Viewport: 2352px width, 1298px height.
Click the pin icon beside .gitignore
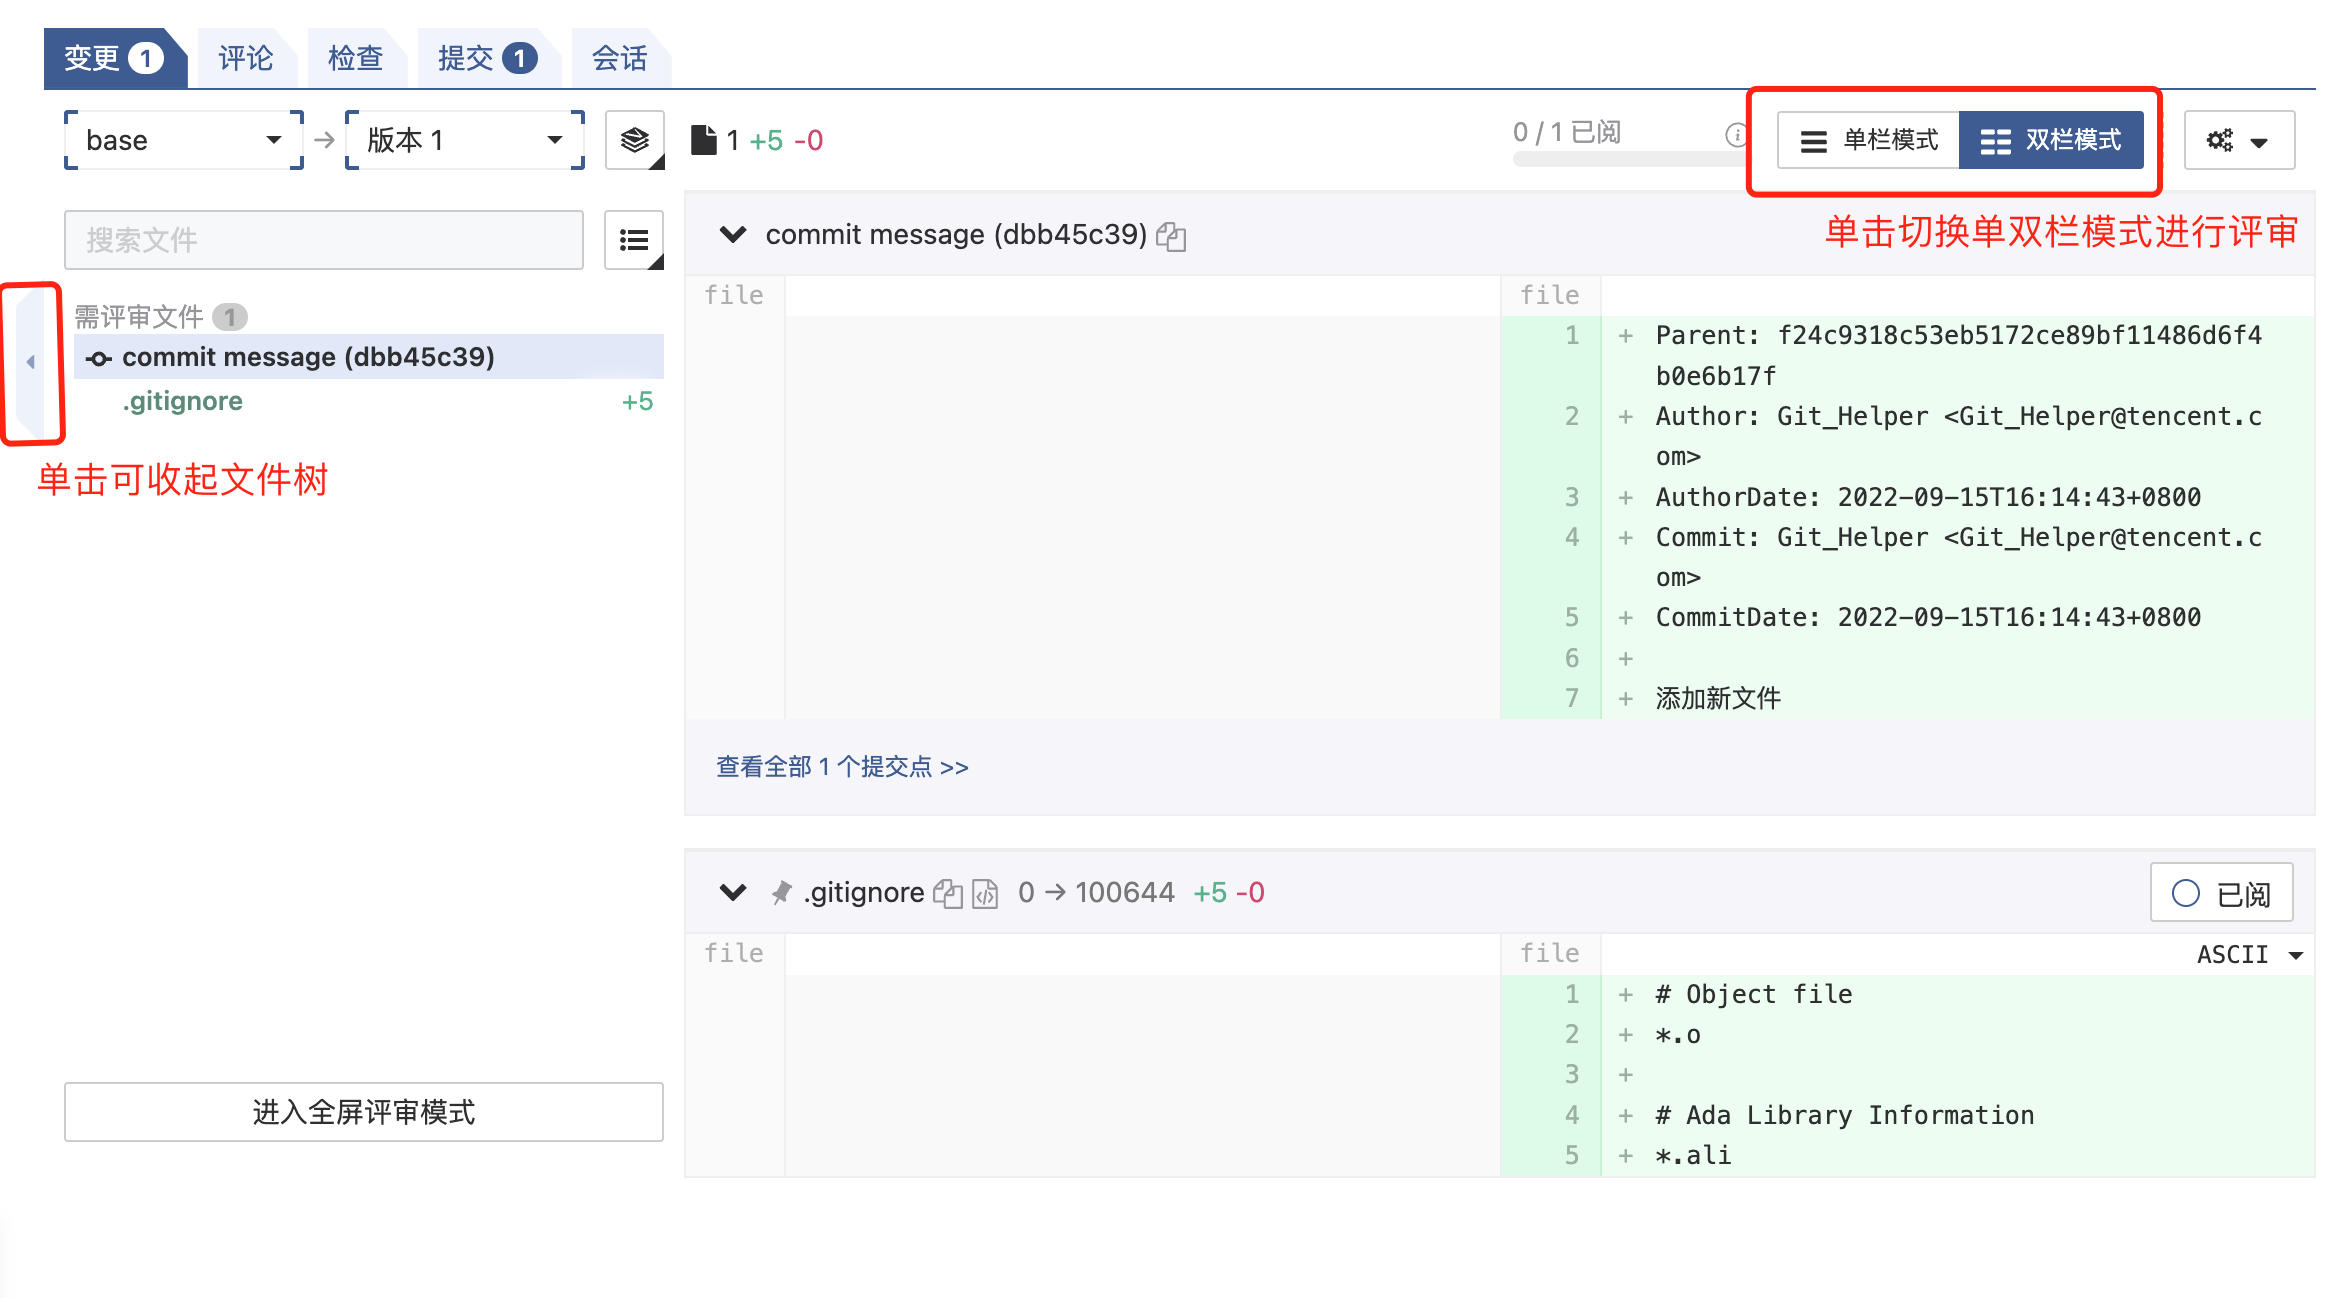[782, 892]
